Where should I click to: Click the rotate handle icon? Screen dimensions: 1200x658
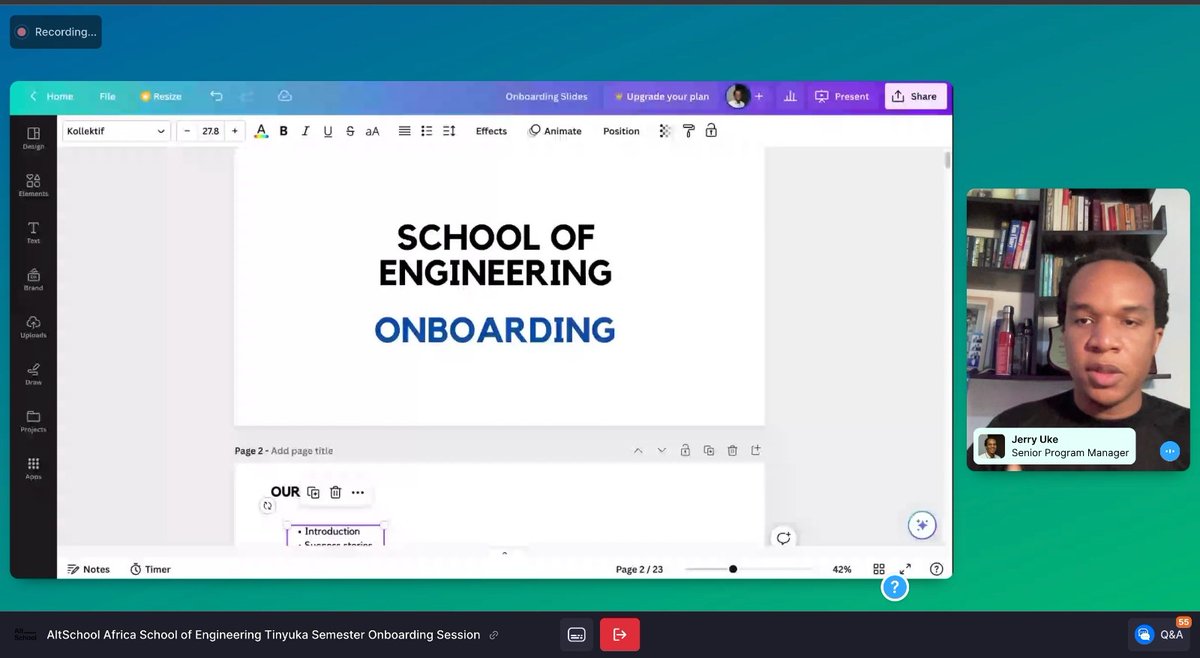pos(267,506)
